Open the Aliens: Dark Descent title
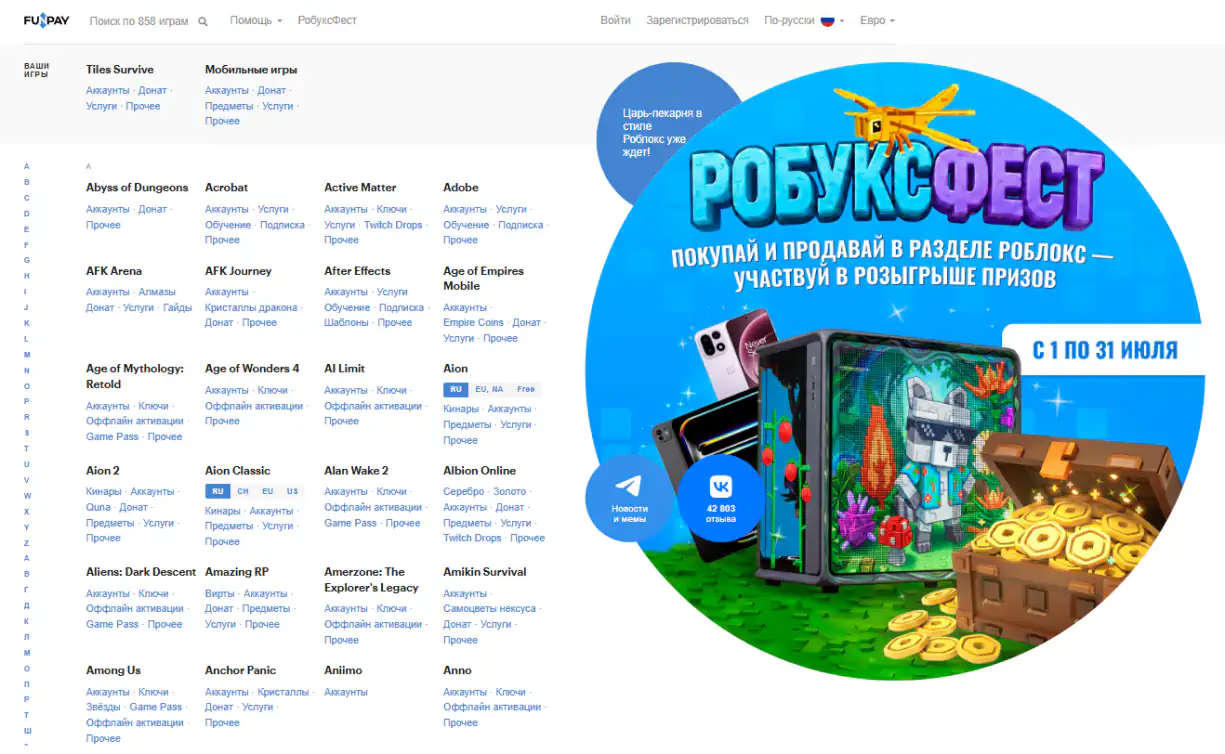 click(141, 572)
